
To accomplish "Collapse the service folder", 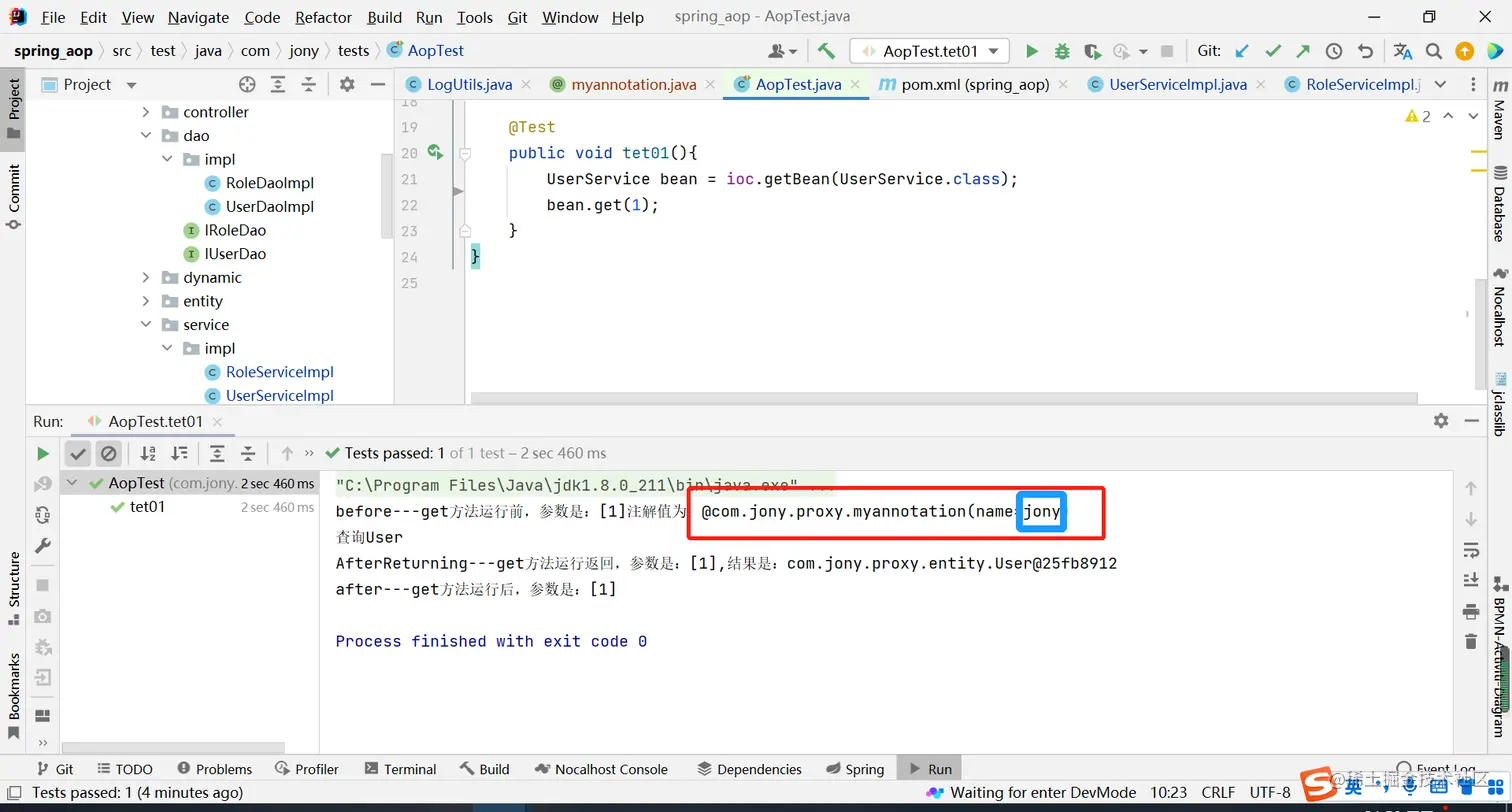I will (x=146, y=325).
